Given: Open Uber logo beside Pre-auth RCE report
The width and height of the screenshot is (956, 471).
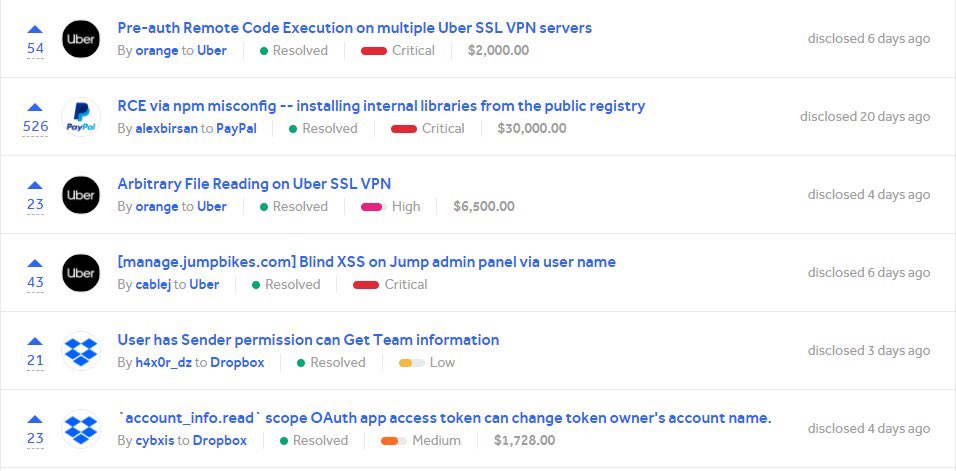Looking at the screenshot, I should (81, 39).
